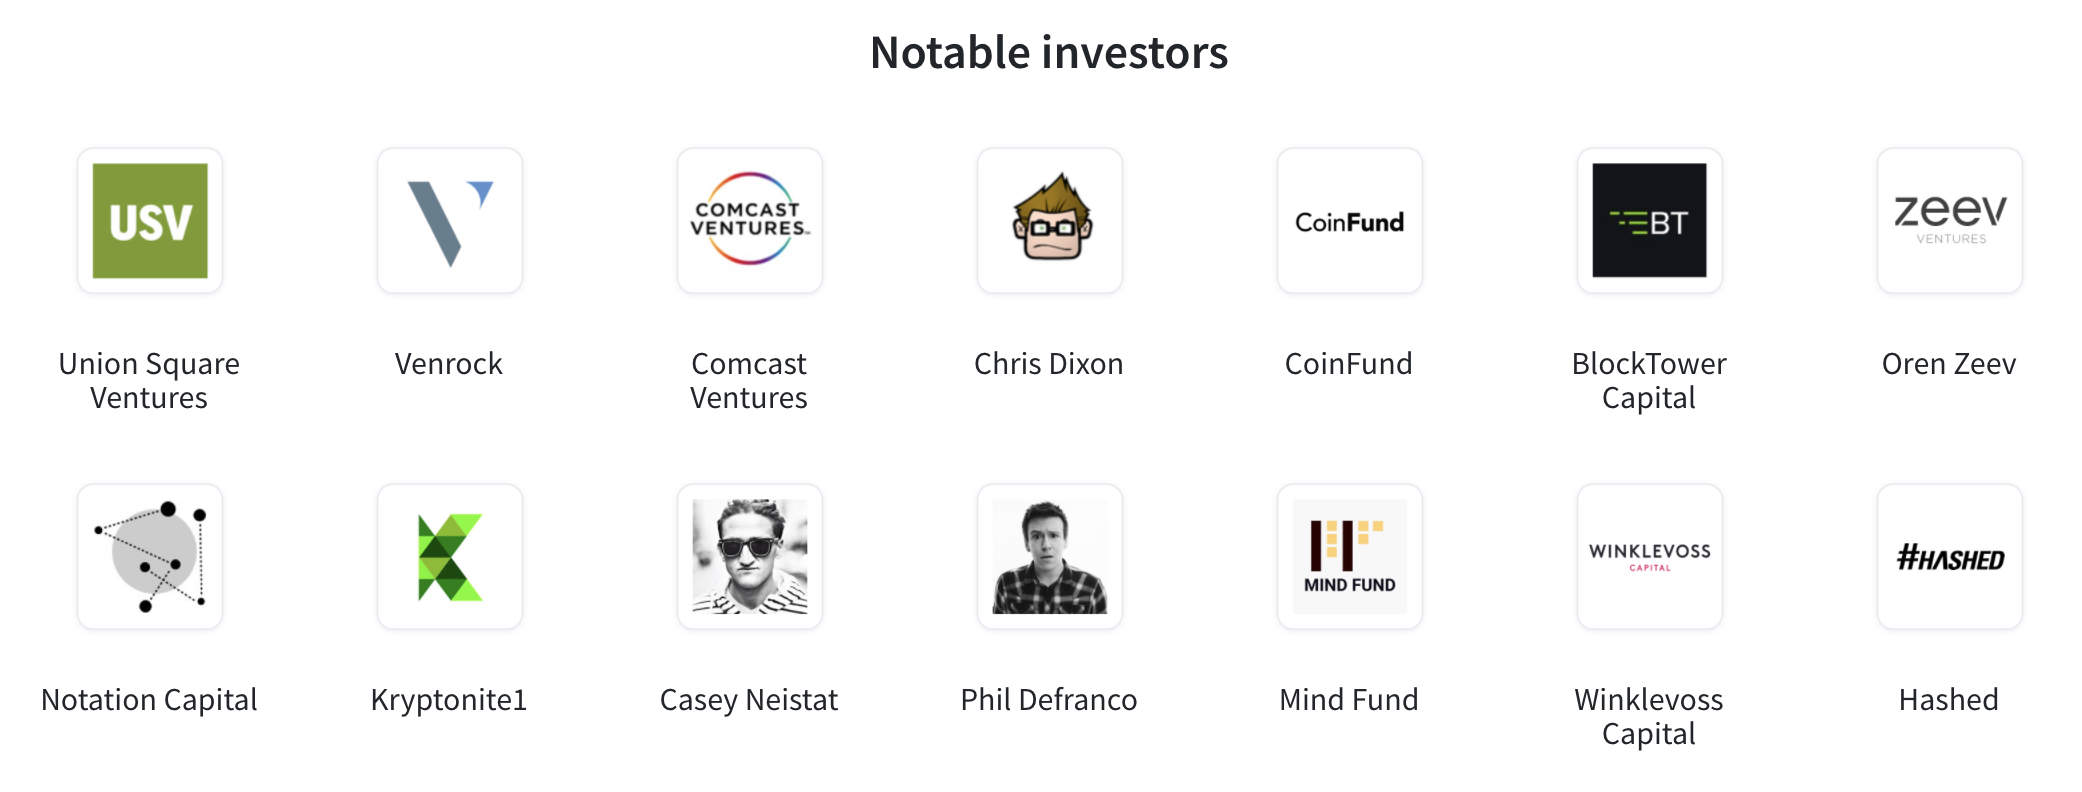Open Casey Neistat's profile photo
This screenshot has height=792, width=2082.
point(750,557)
